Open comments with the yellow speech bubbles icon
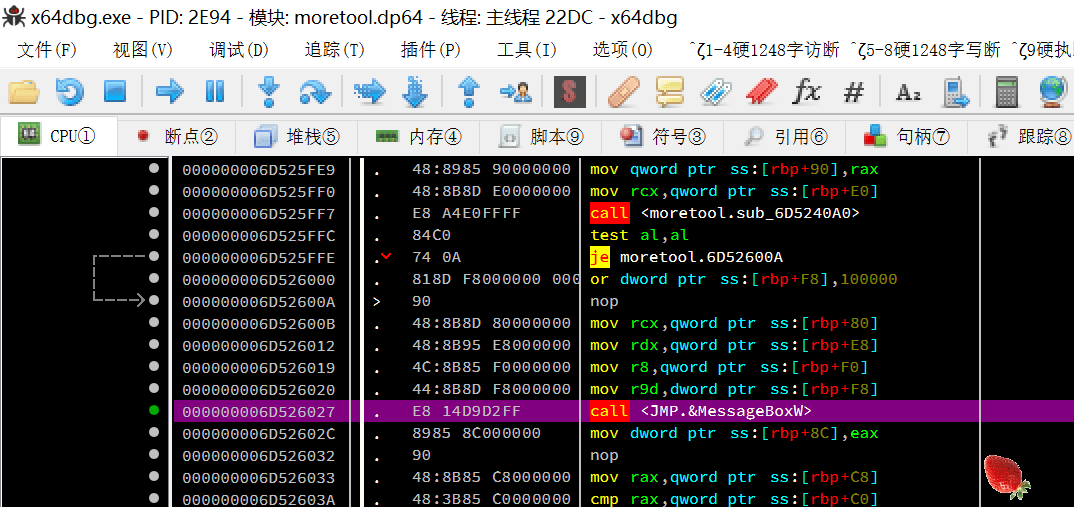 (670, 91)
